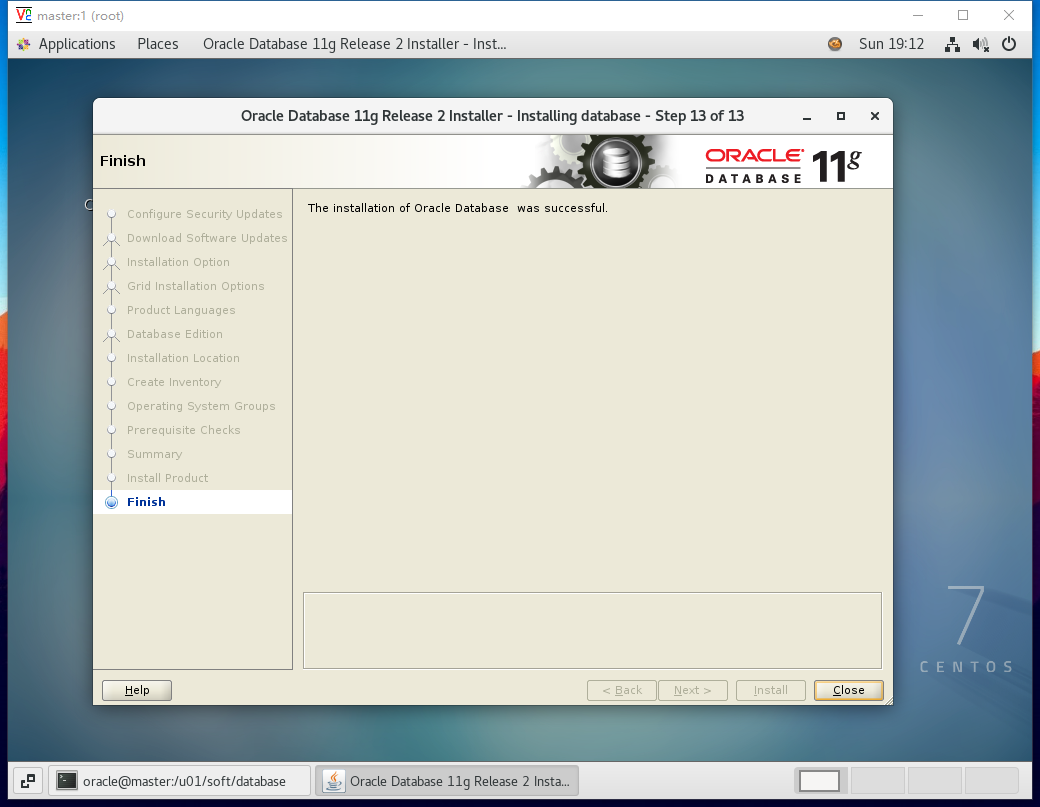1040x807 pixels.
Task: Open the Places menu
Action: point(158,44)
